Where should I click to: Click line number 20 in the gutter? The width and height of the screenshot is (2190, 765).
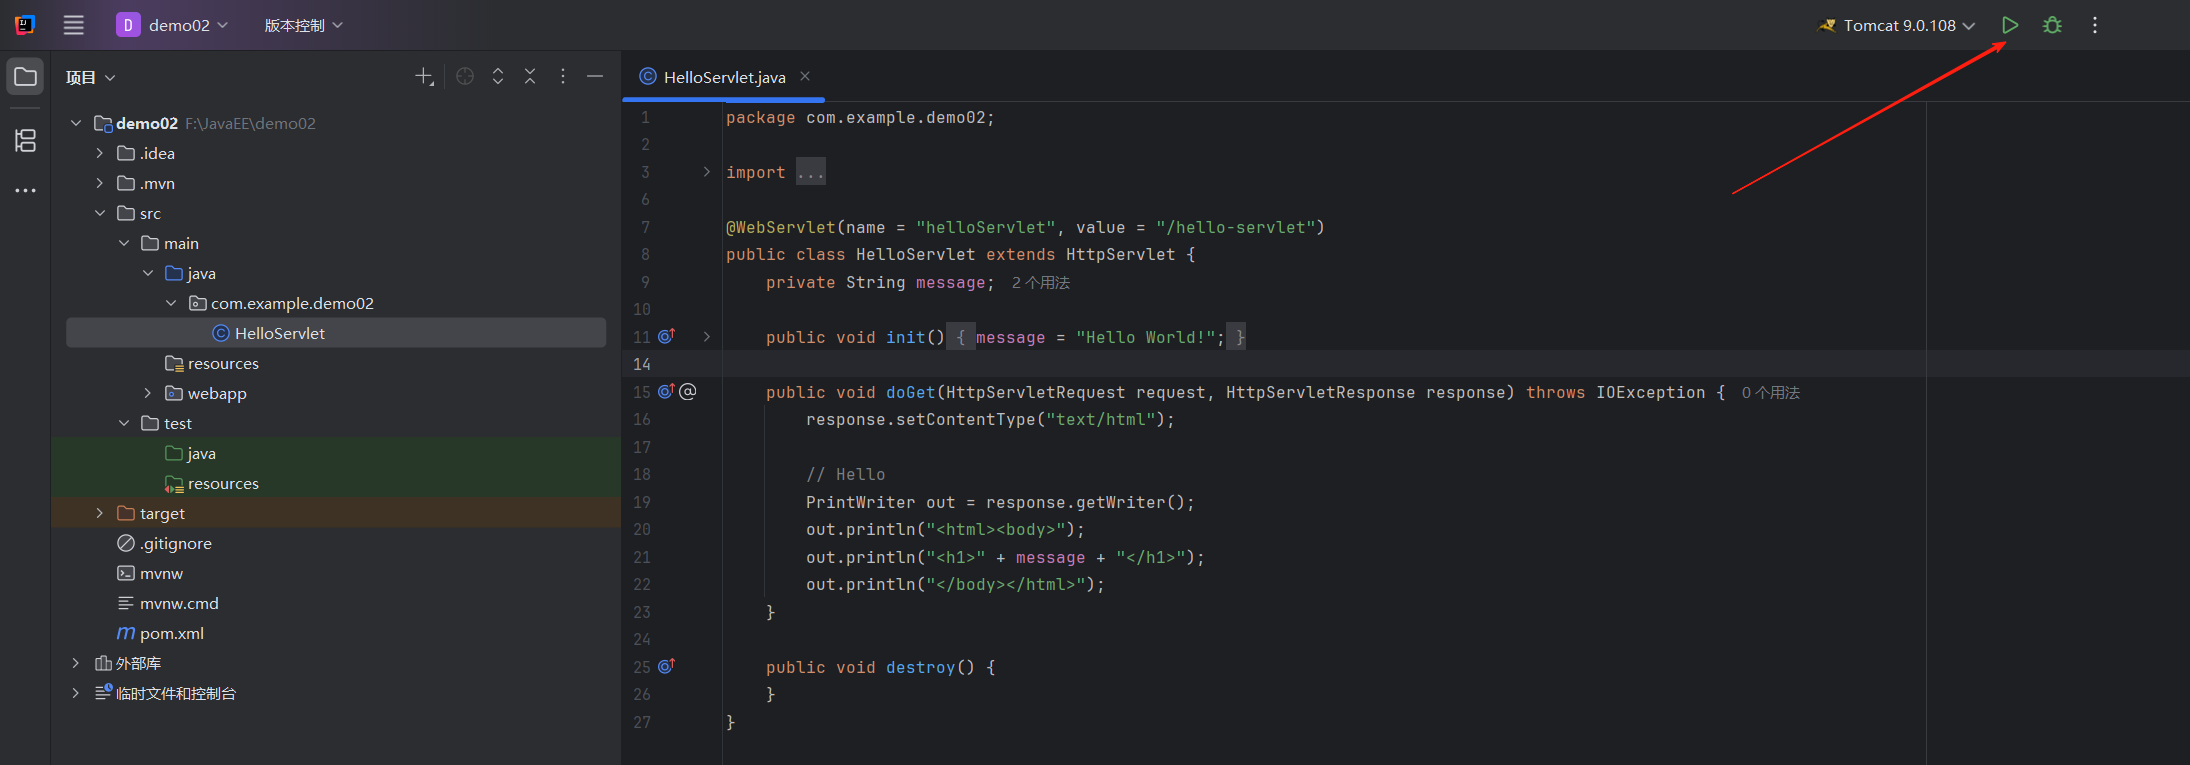(x=642, y=530)
